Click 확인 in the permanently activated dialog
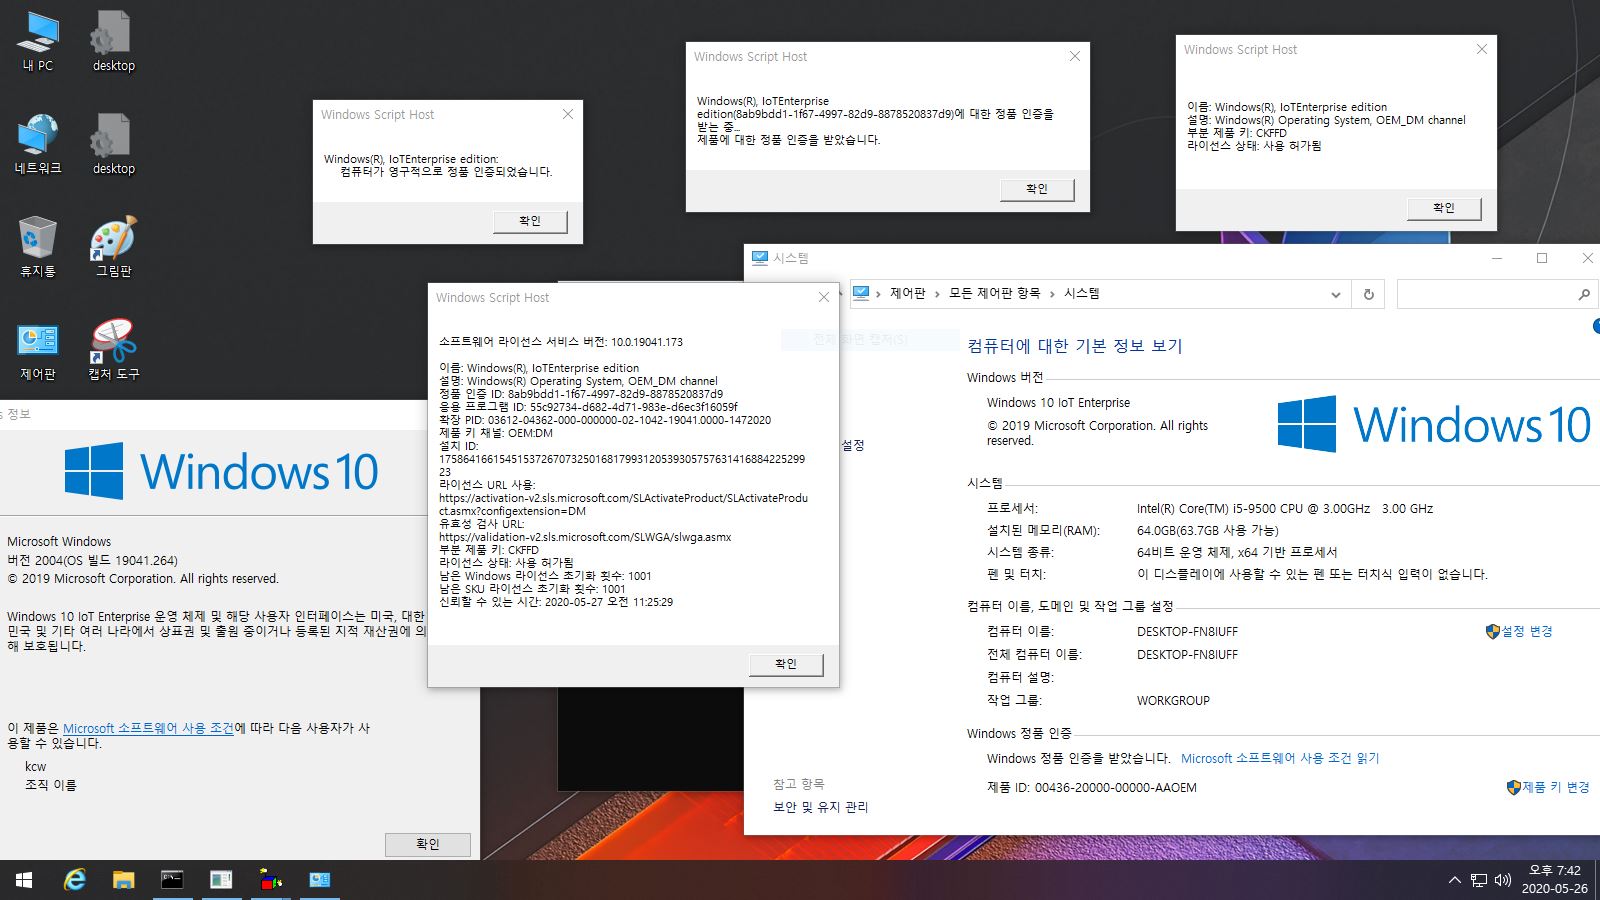Image resolution: width=1600 pixels, height=900 pixels. (x=530, y=221)
